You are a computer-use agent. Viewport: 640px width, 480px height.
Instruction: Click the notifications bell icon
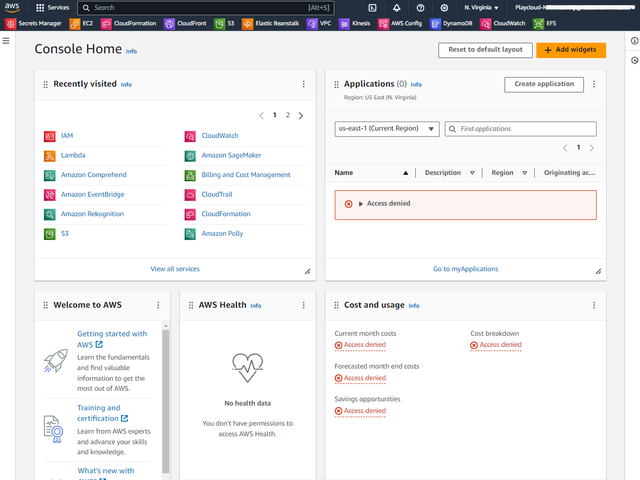click(x=396, y=7)
